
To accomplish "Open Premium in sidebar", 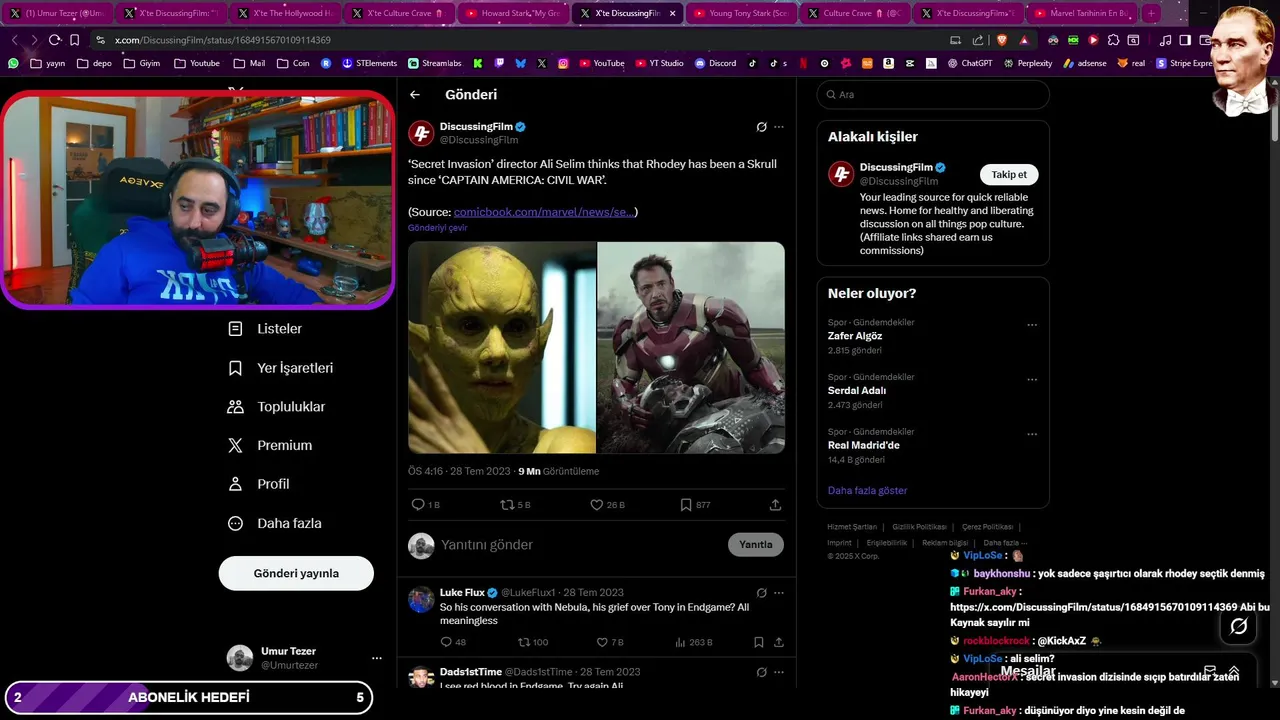I will 270,446.
